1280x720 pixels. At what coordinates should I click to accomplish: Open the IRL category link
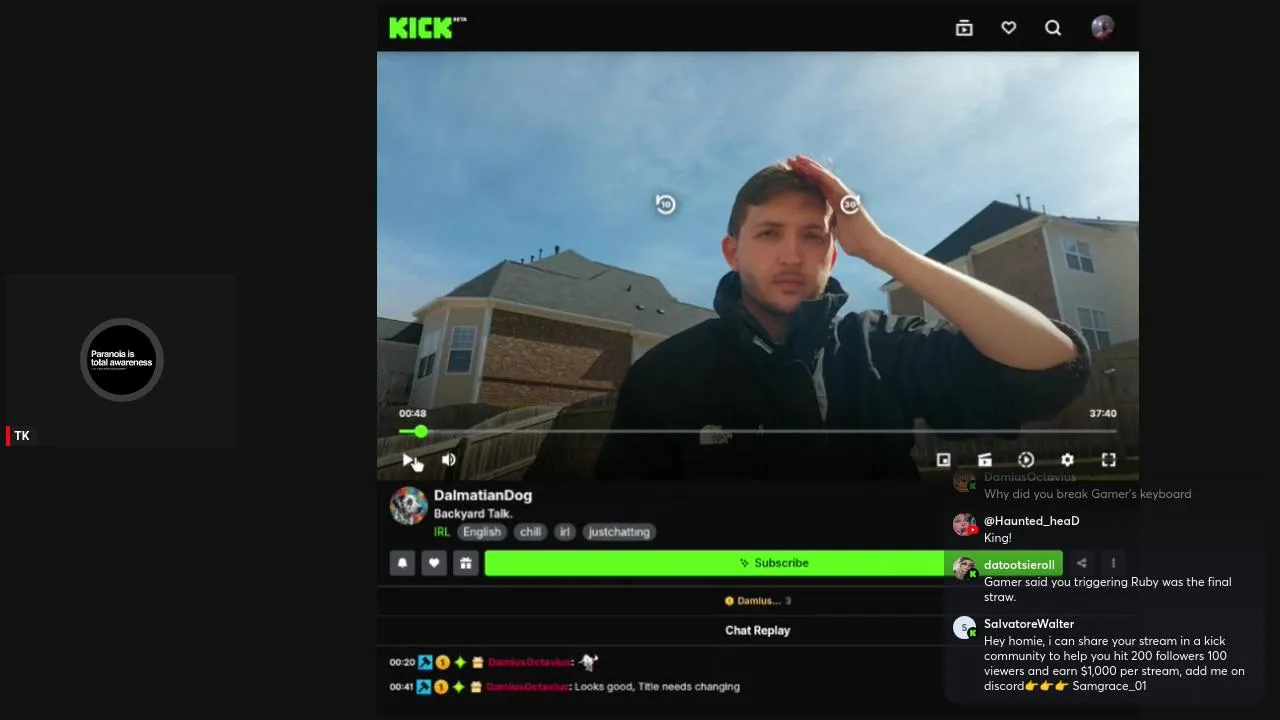coord(442,532)
